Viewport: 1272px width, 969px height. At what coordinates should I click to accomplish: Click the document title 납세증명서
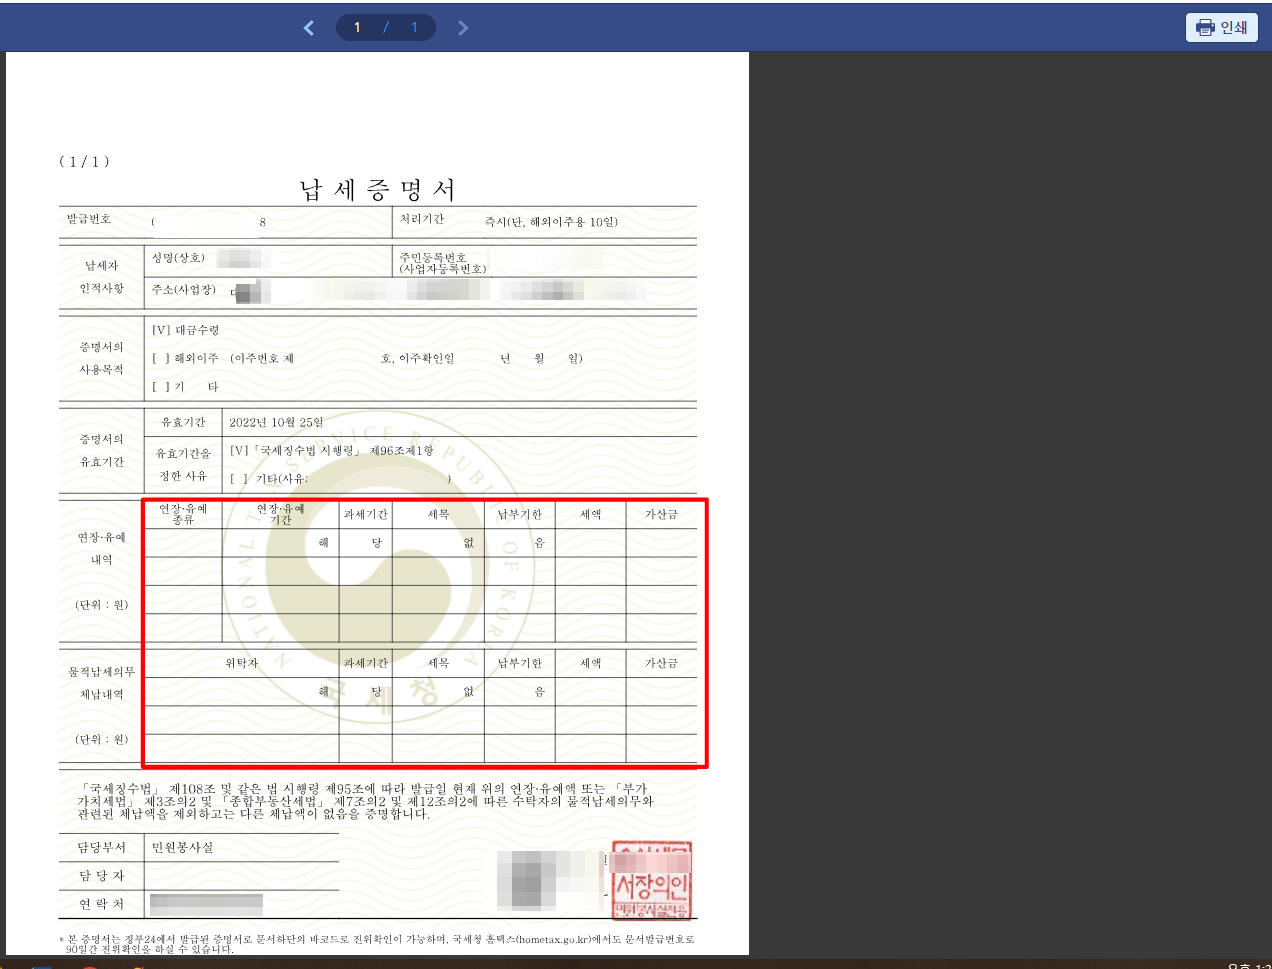click(x=377, y=189)
